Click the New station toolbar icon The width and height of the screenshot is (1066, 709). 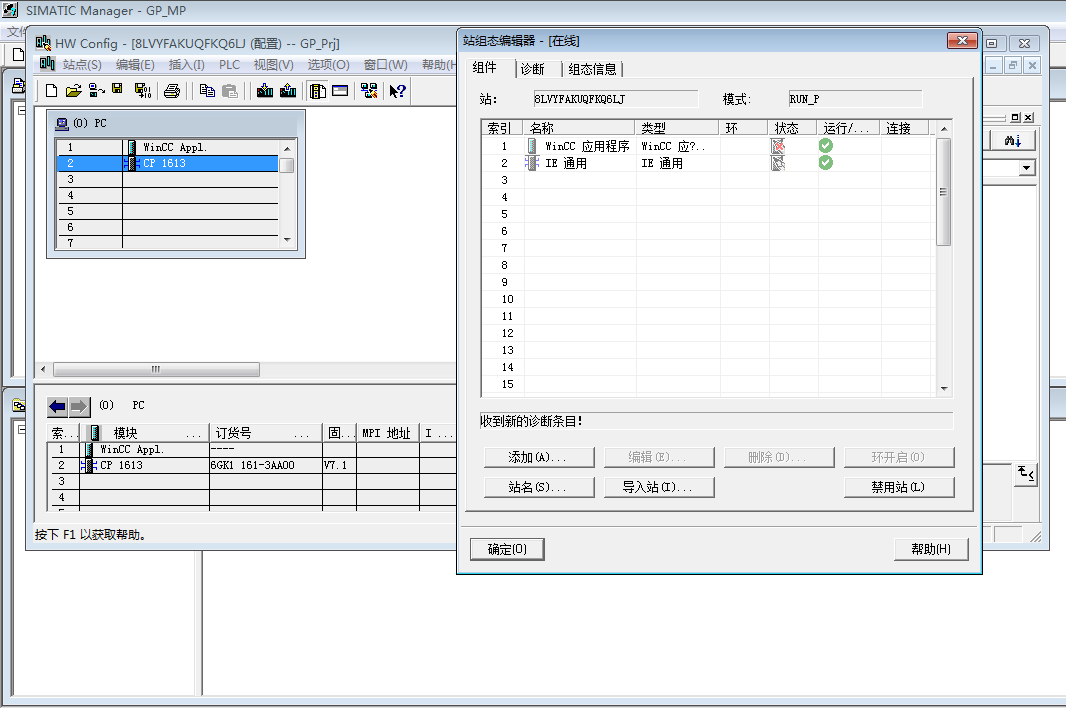pyautogui.click(x=51, y=90)
